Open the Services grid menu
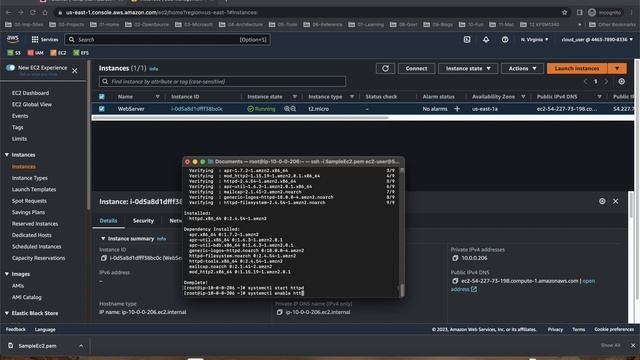 (x=45, y=40)
